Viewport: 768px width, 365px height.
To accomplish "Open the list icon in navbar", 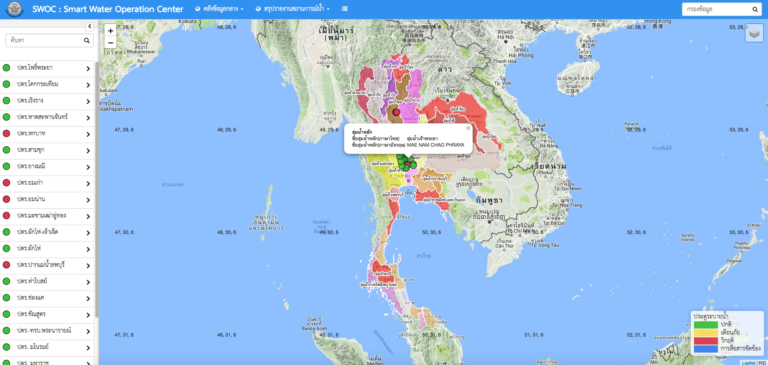I will coord(345,9).
